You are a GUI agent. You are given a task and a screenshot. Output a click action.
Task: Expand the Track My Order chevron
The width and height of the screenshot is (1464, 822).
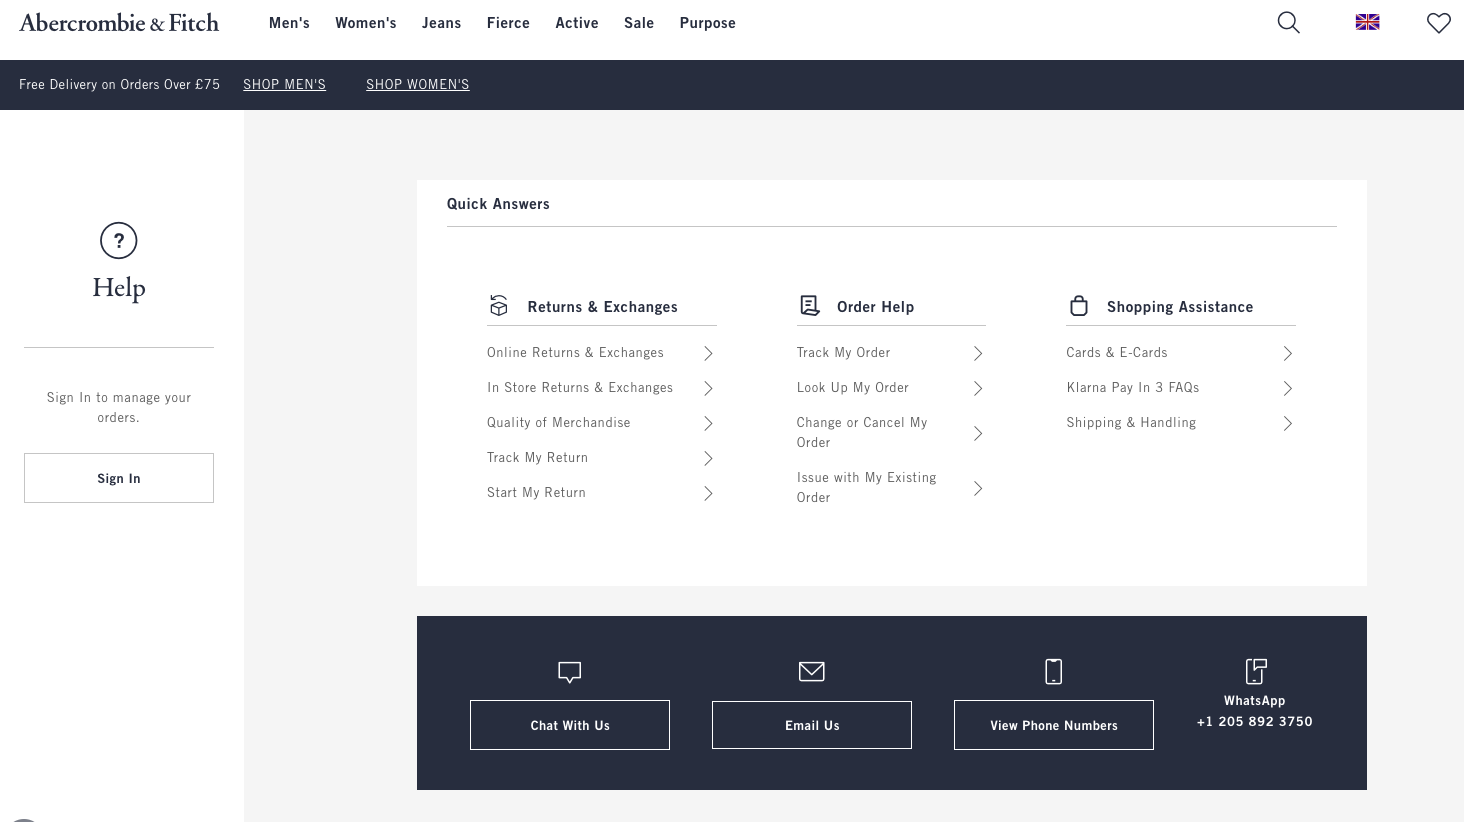point(978,353)
